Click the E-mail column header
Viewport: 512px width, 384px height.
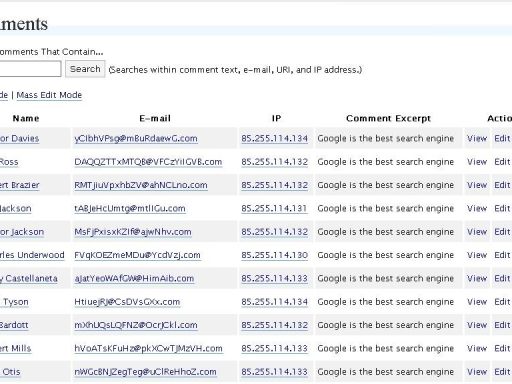(155, 118)
